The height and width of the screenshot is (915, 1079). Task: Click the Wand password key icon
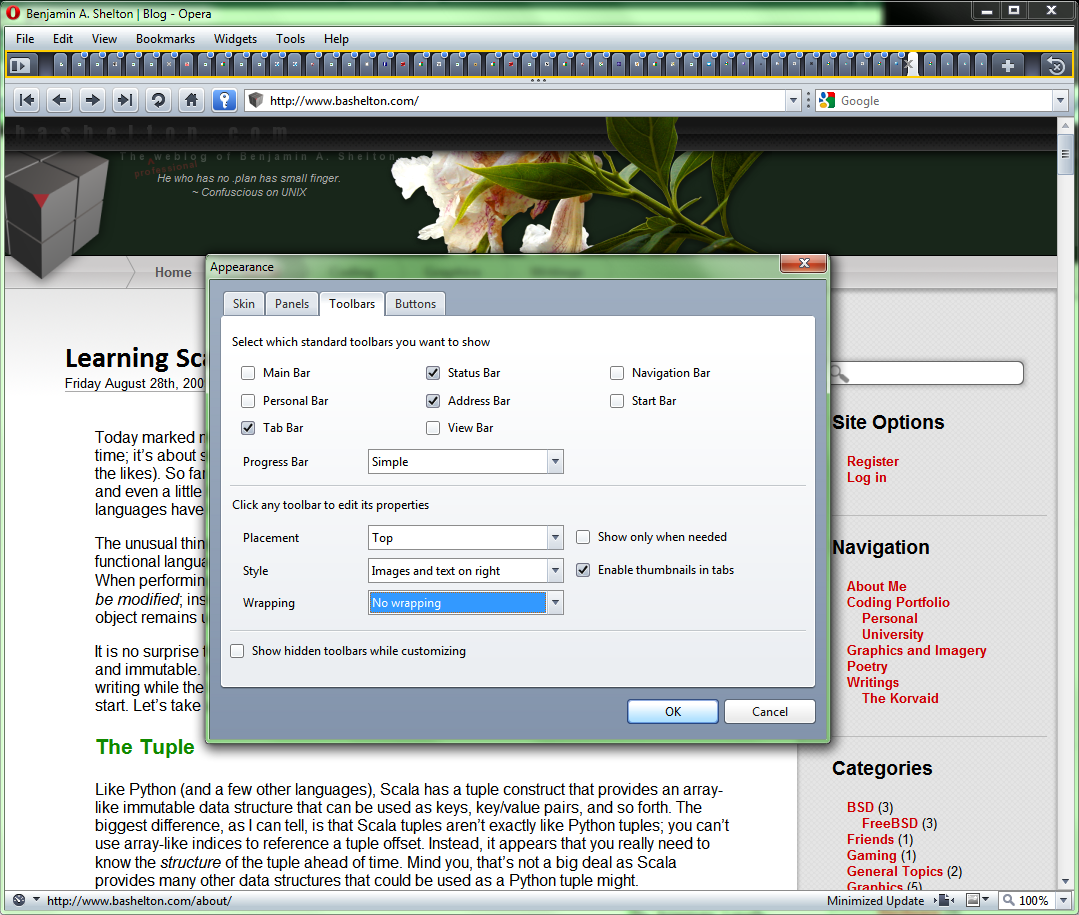(223, 100)
